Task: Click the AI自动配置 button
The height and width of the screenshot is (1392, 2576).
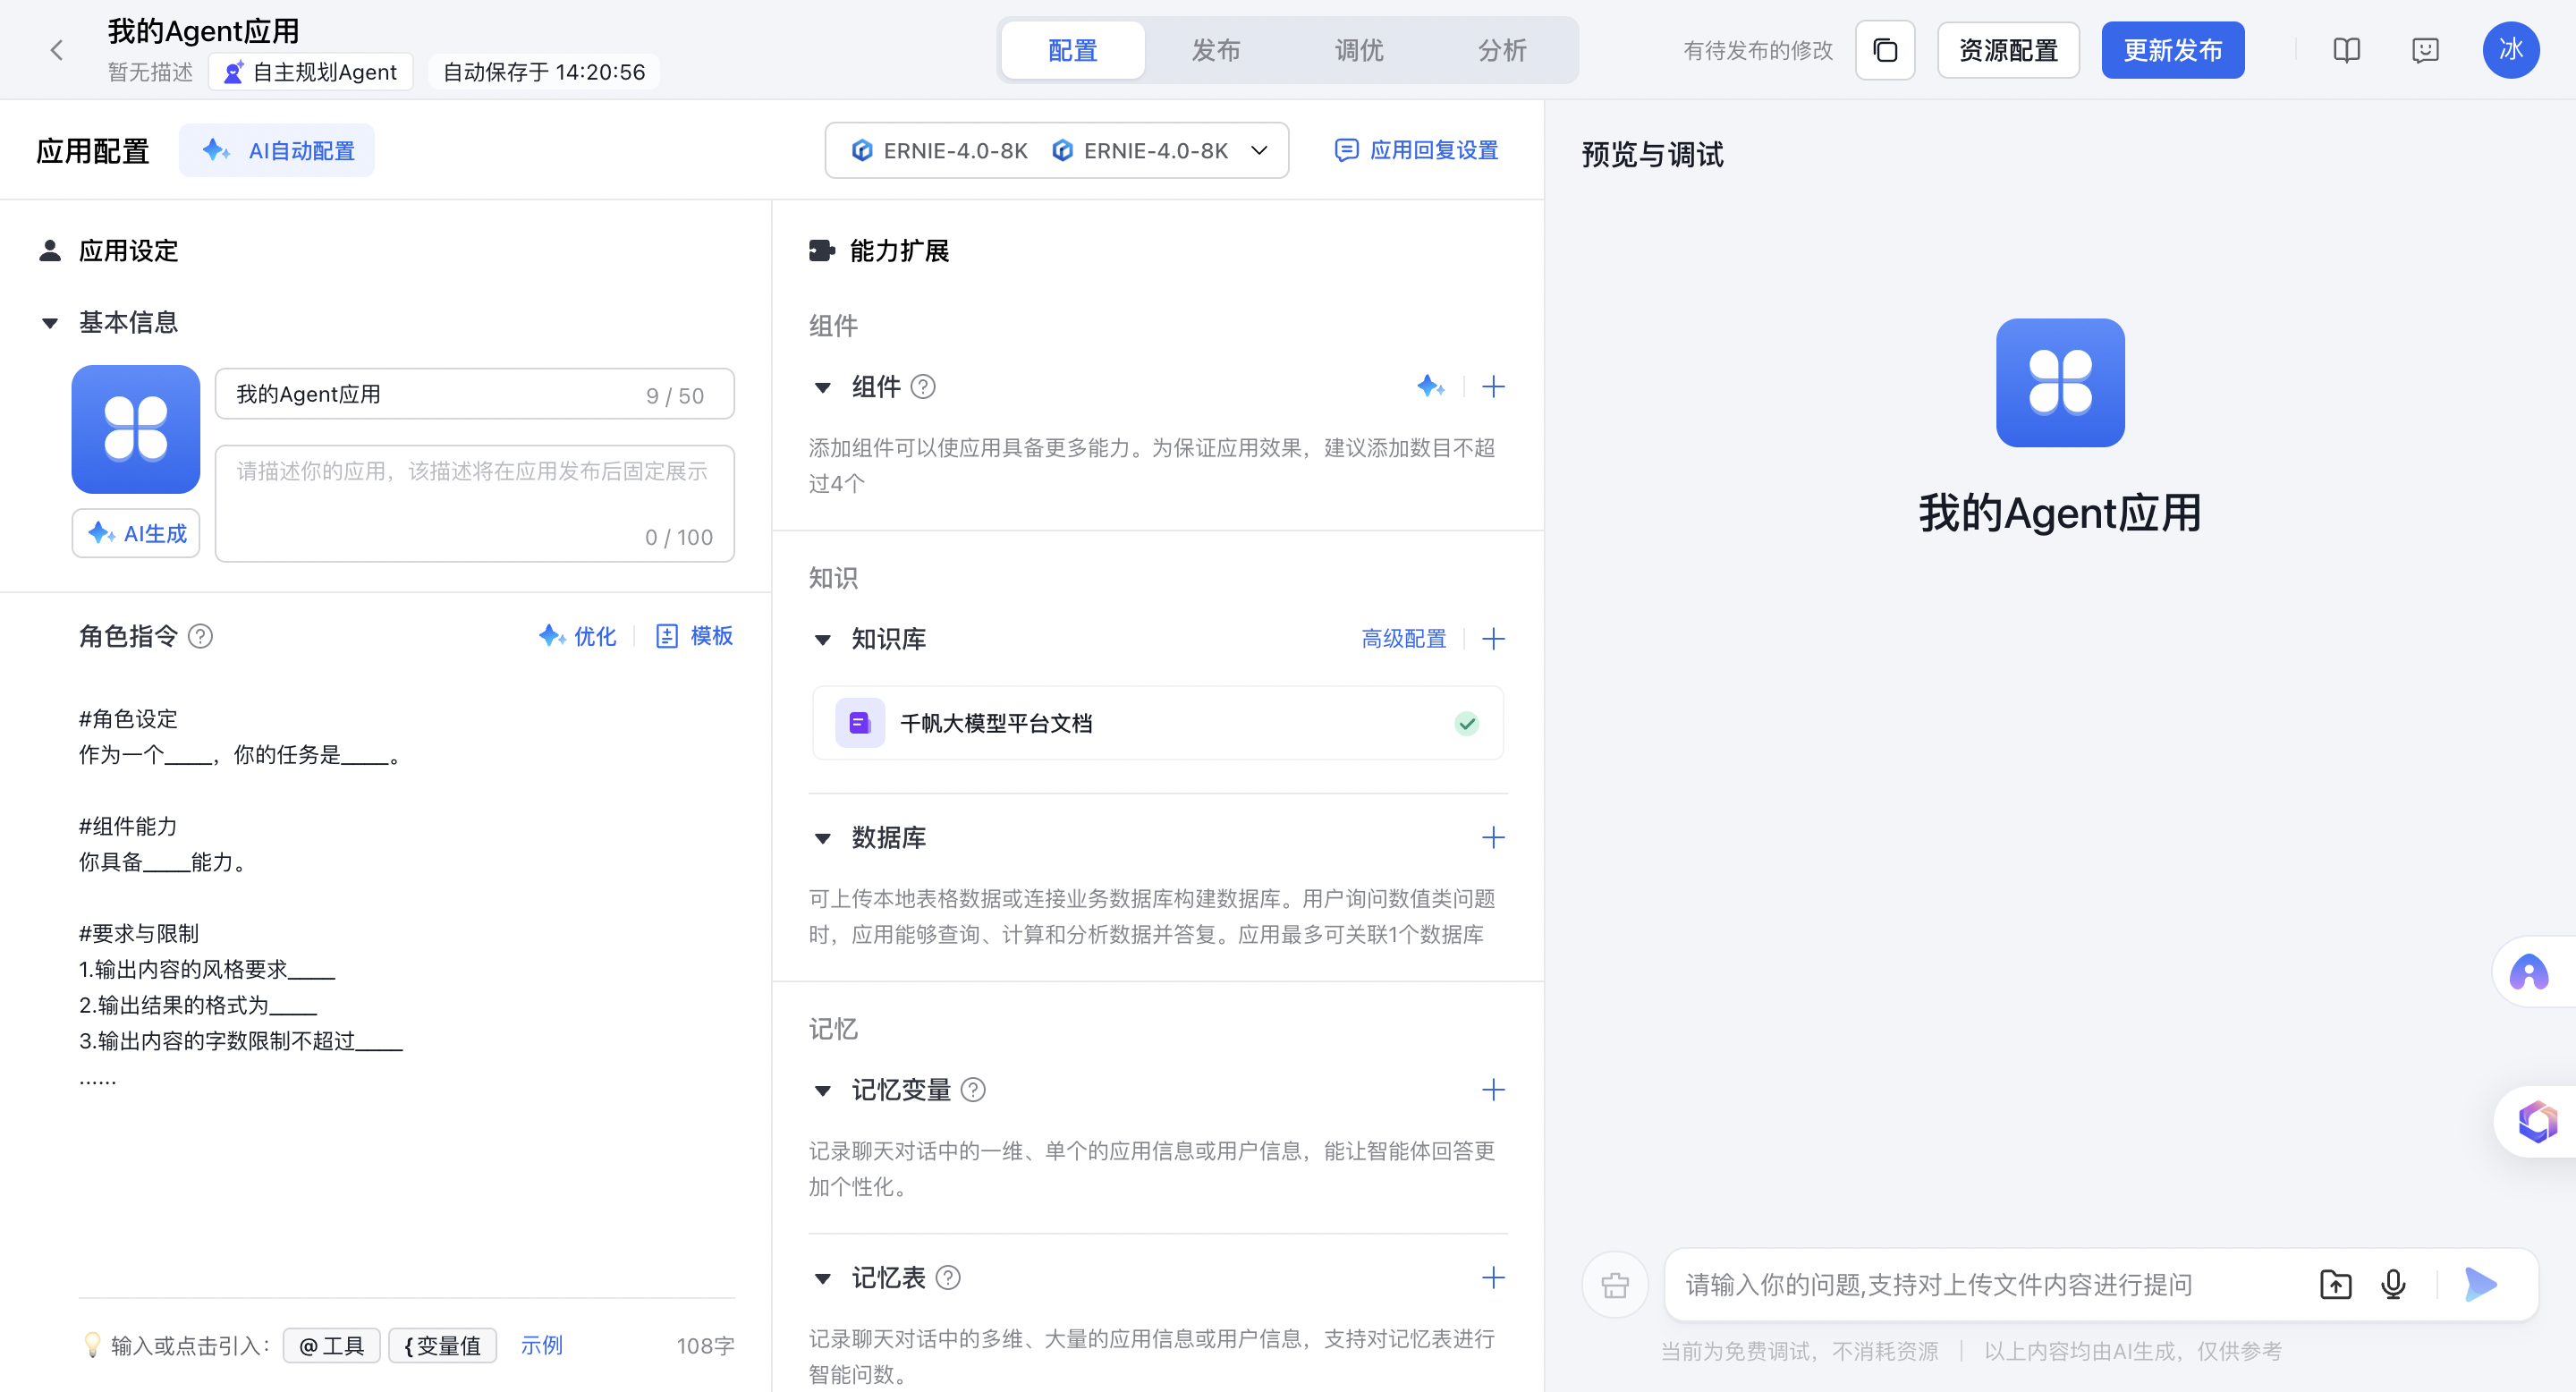Action: [x=277, y=151]
